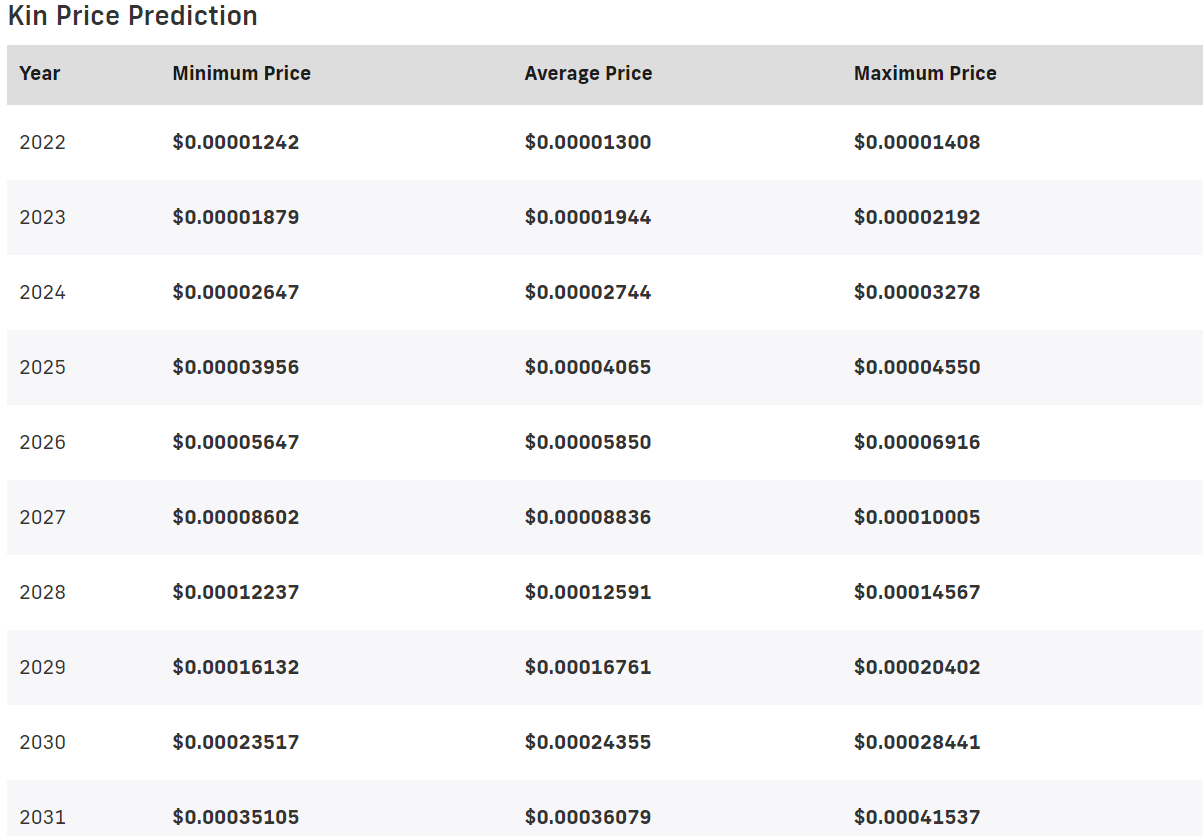Viewport: 1204px width, 836px height.
Task: Click the 2029 maximum price $0.00020402
Action: (x=917, y=667)
